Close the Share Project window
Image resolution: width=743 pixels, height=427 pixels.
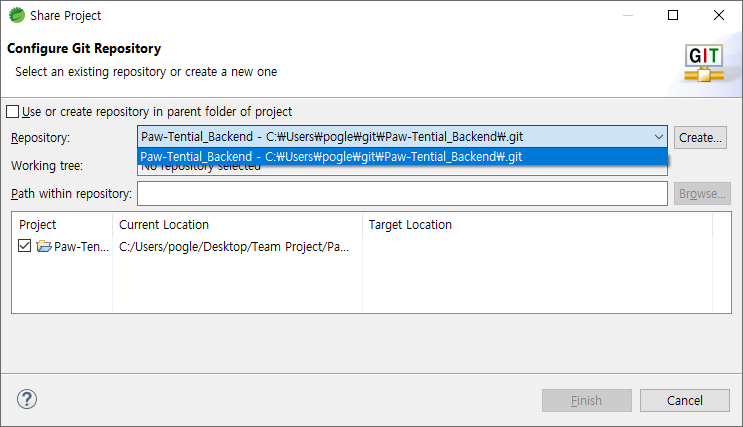[719, 15]
